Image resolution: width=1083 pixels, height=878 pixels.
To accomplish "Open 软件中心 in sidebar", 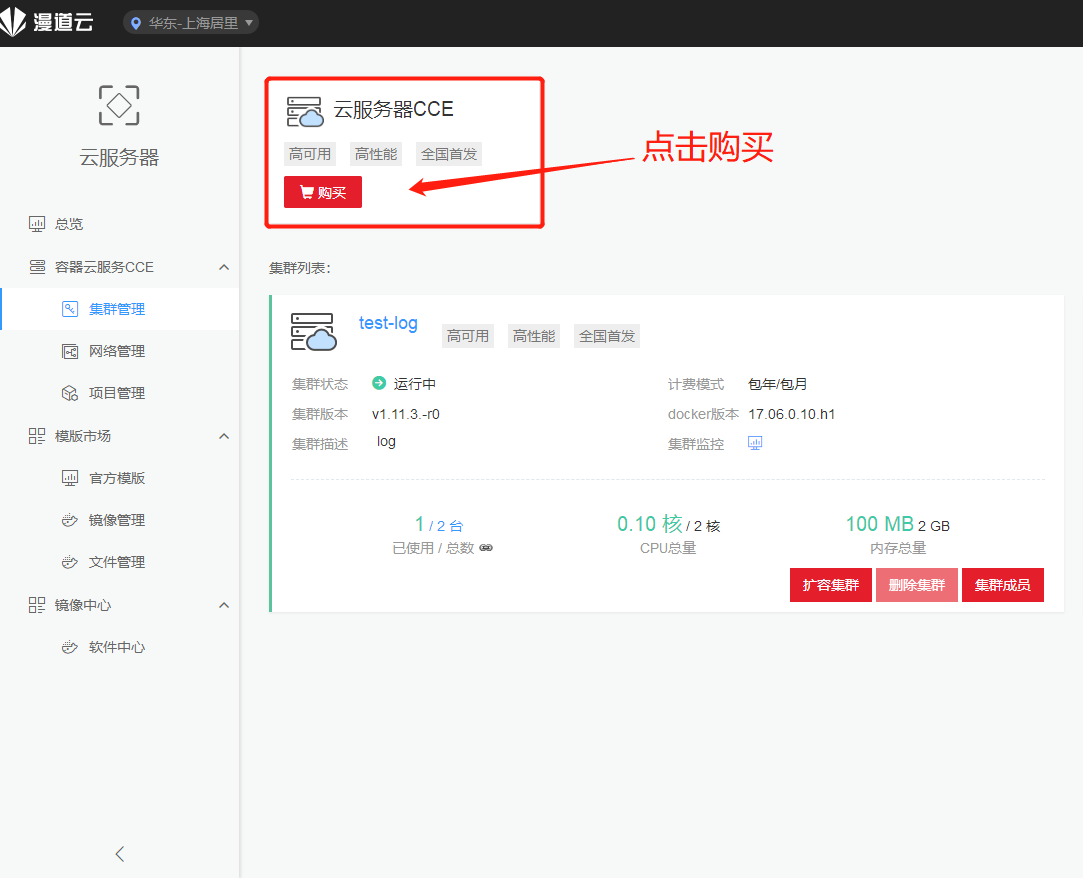I will [x=119, y=647].
